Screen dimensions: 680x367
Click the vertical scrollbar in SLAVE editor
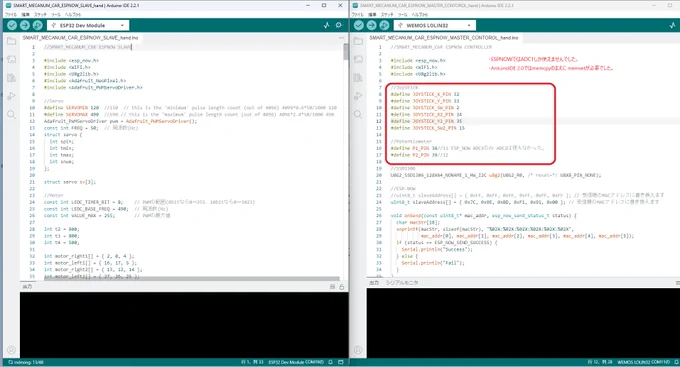coord(346,52)
